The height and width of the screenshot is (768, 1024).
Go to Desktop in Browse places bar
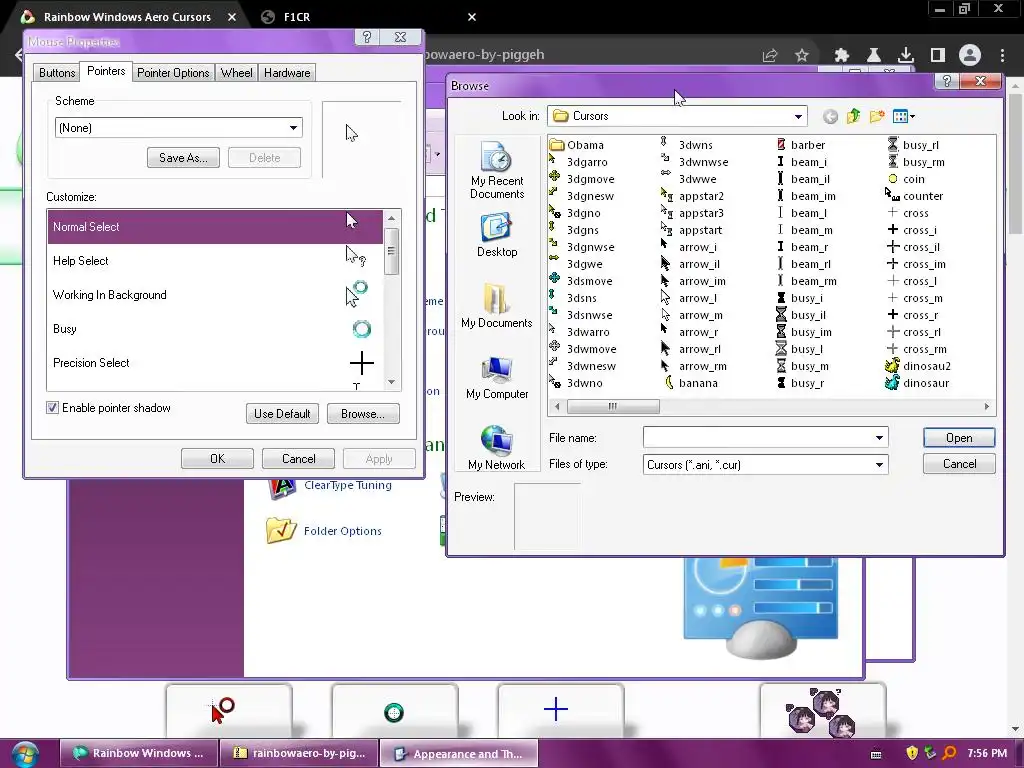click(496, 235)
